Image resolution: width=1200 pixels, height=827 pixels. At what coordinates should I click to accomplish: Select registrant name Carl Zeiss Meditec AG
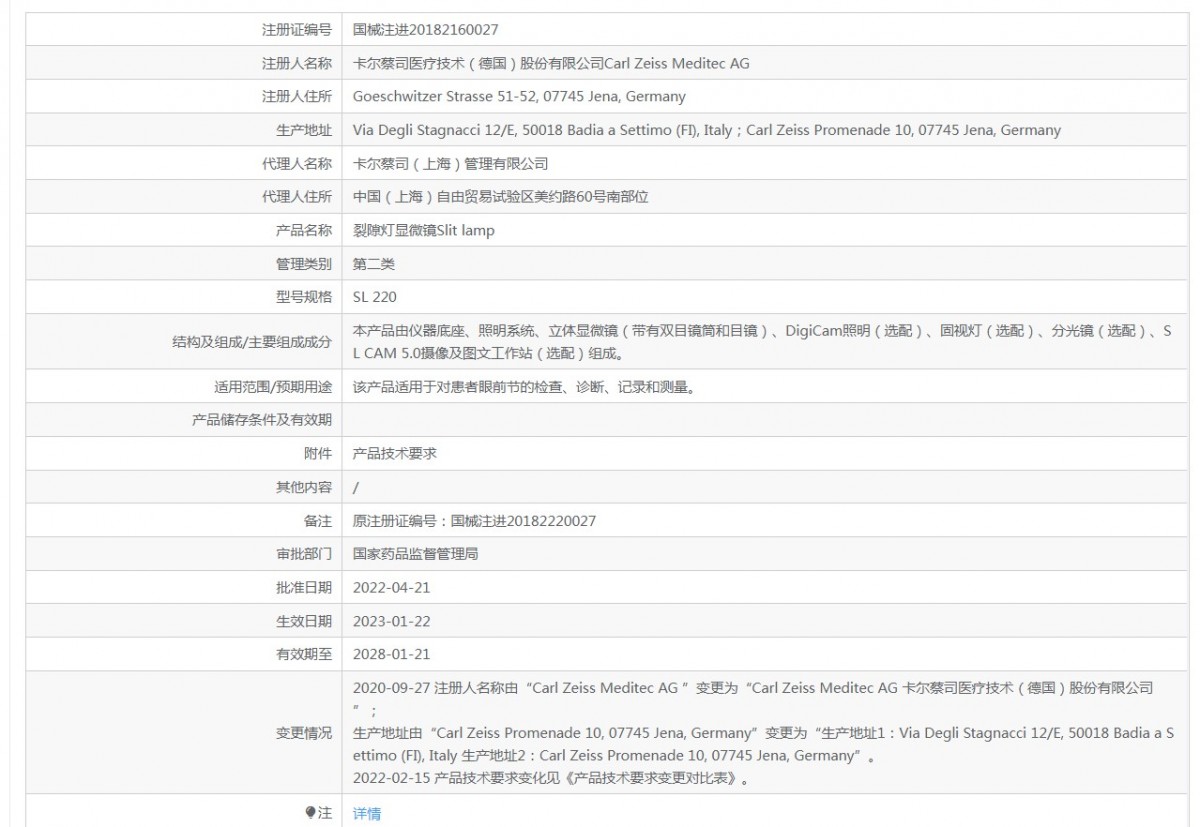(551, 63)
